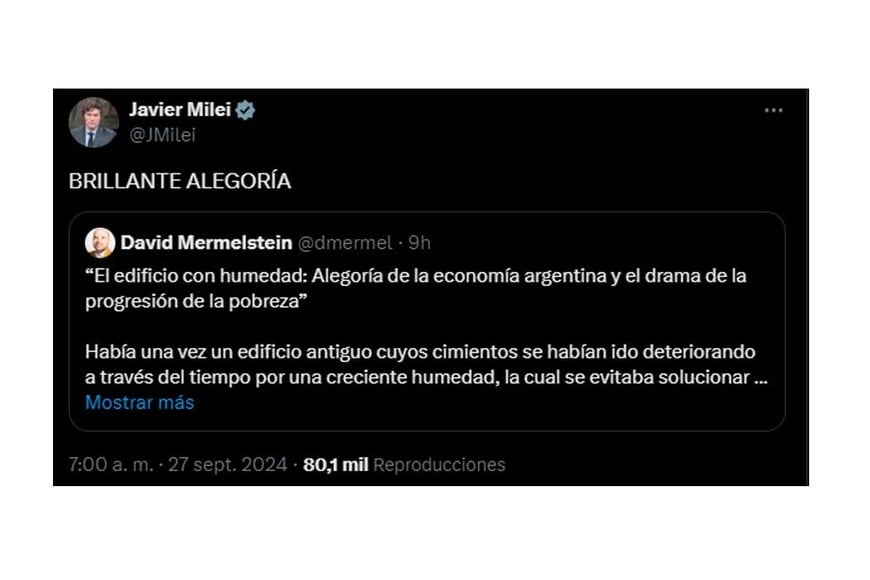The height and width of the screenshot is (580, 870).
Task: Open the three-dot more options menu
Action: [773, 111]
